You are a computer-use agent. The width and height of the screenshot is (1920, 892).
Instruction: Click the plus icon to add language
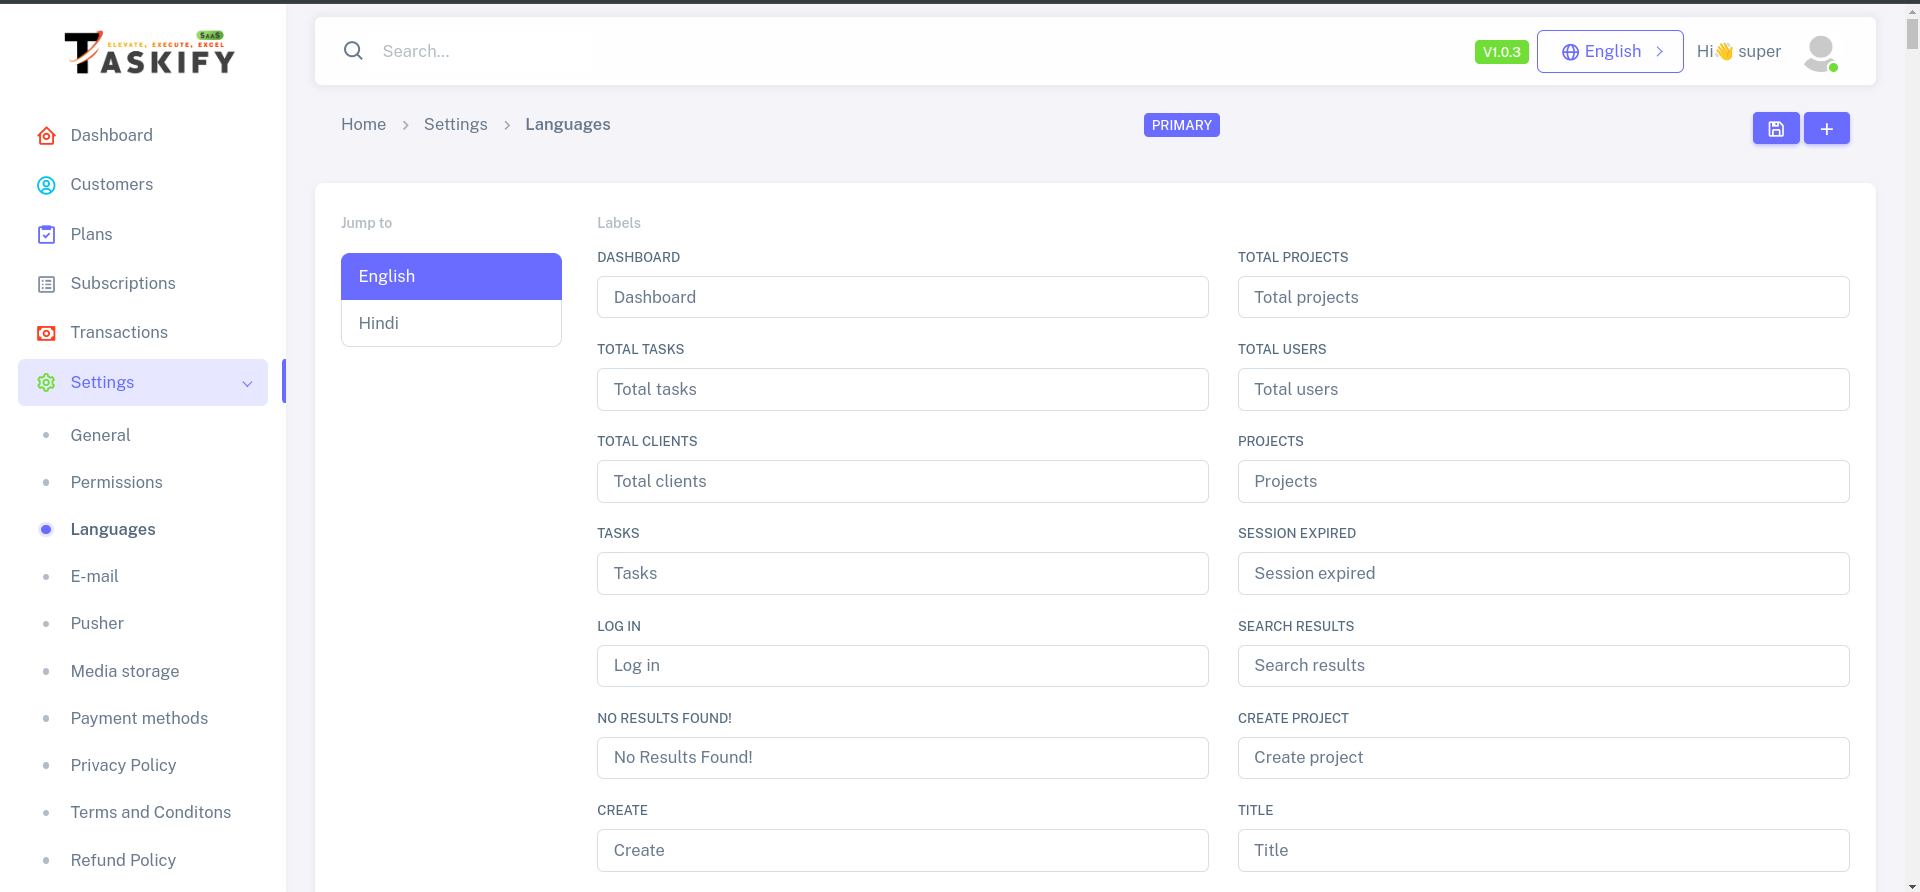click(x=1826, y=128)
